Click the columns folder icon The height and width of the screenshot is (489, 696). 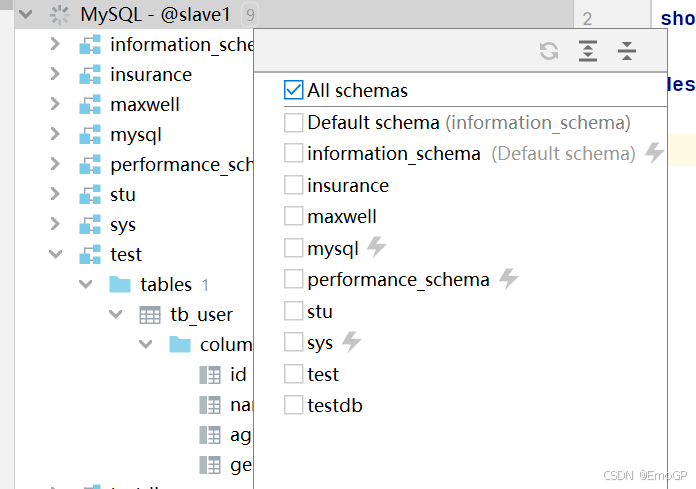pyautogui.click(x=180, y=344)
